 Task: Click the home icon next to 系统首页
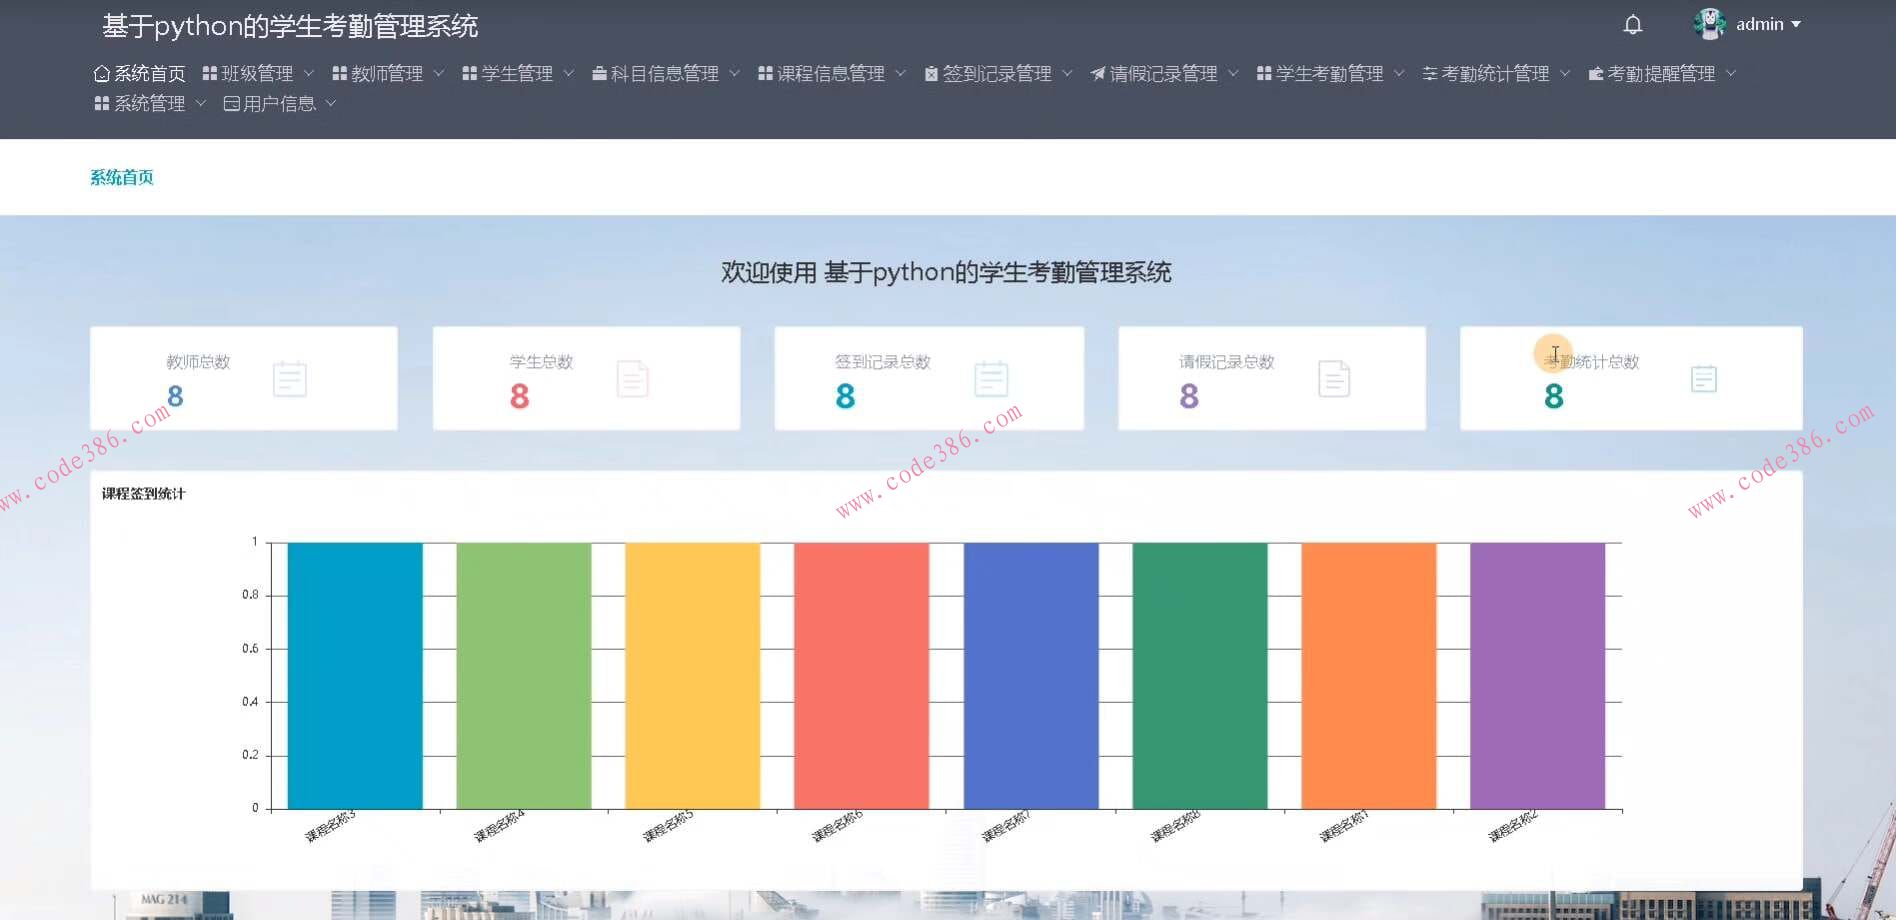[x=100, y=72]
